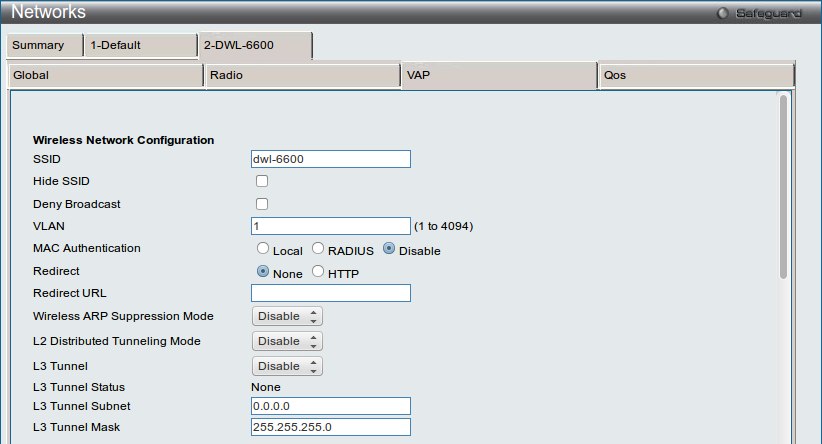Go to the Qos tab
Viewport: 822px width, 444px height.
pos(695,75)
